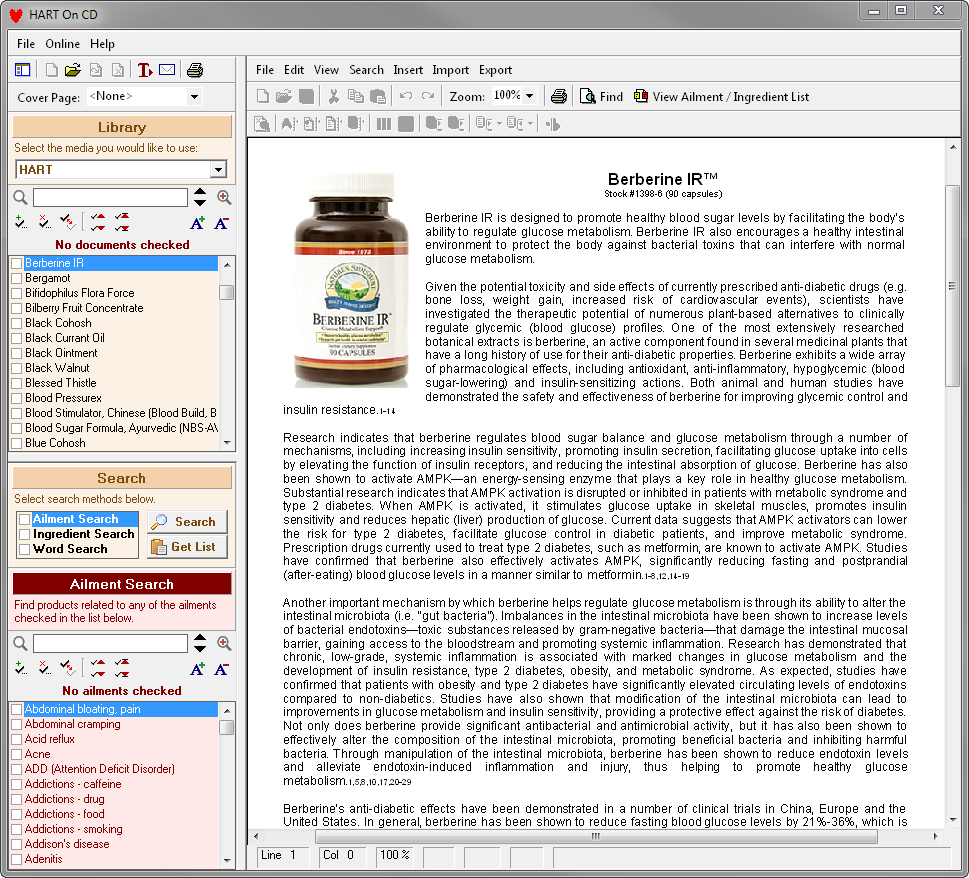Screen dimensions: 969x878
Task: Click the paste clipboard icon in editor toolbar
Action: coord(378,96)
